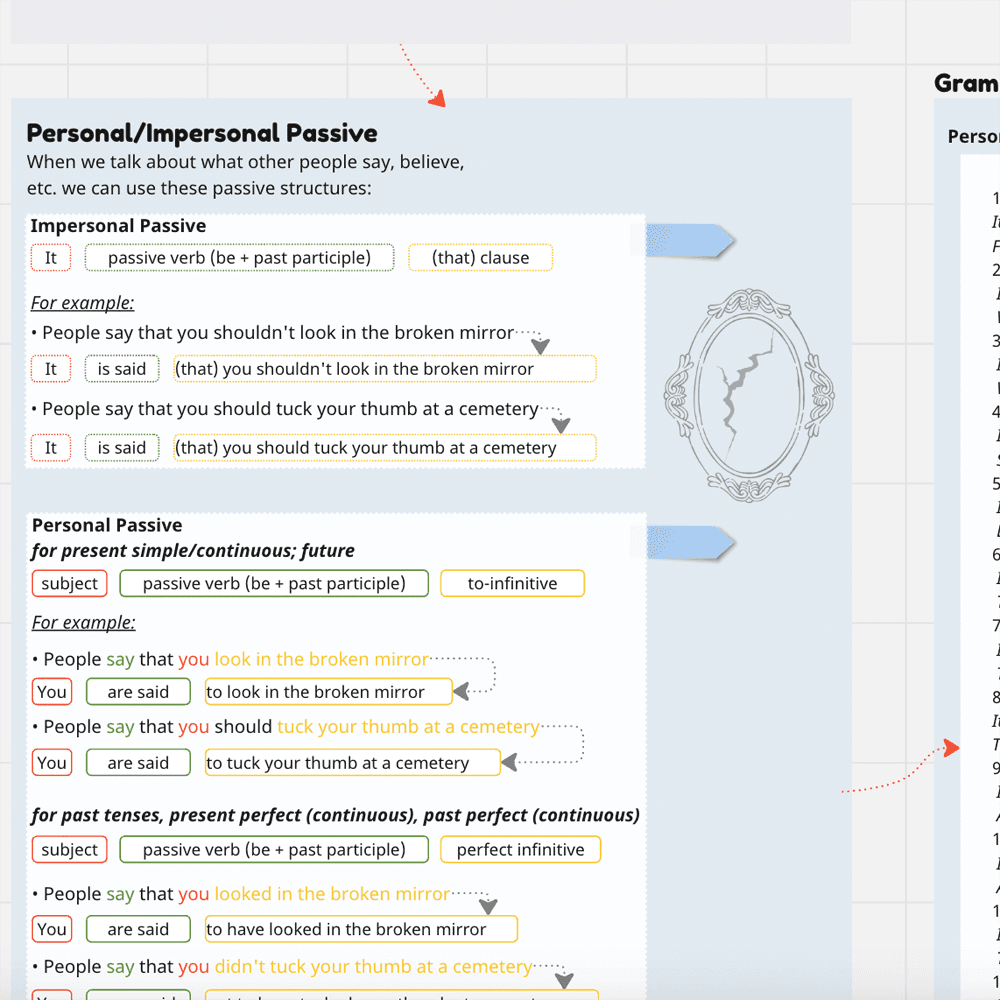The width and height of the screenshot is (1000, 1000).
Task: Select the "for past tenses, present perfect" subheading
Action: pos(335,815)
